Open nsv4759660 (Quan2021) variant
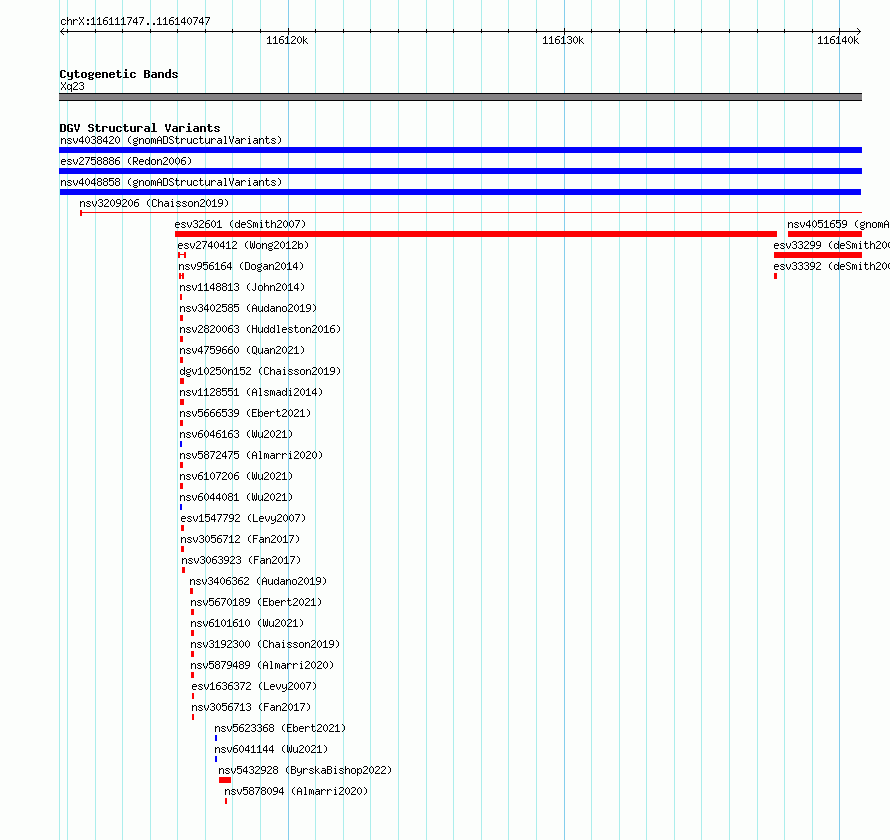Screen dimensions: 890x840 (242, 350)
